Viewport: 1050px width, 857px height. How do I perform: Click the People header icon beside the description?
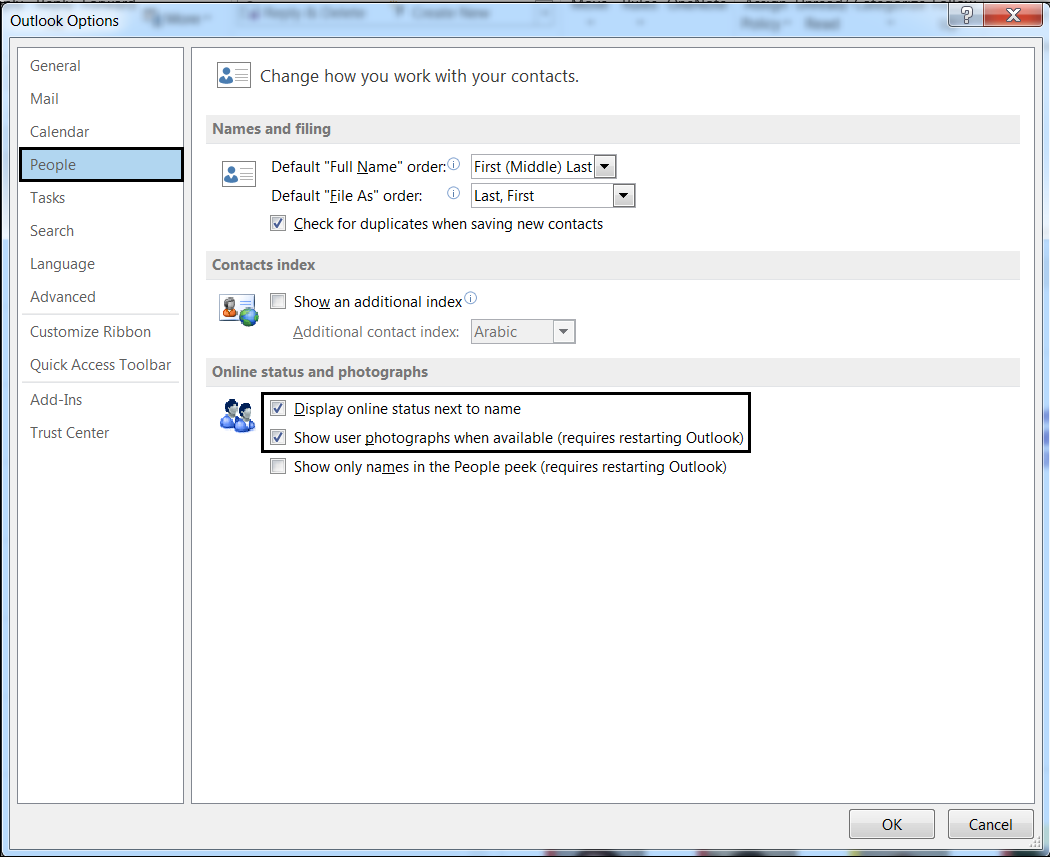(x=233, y=75)
